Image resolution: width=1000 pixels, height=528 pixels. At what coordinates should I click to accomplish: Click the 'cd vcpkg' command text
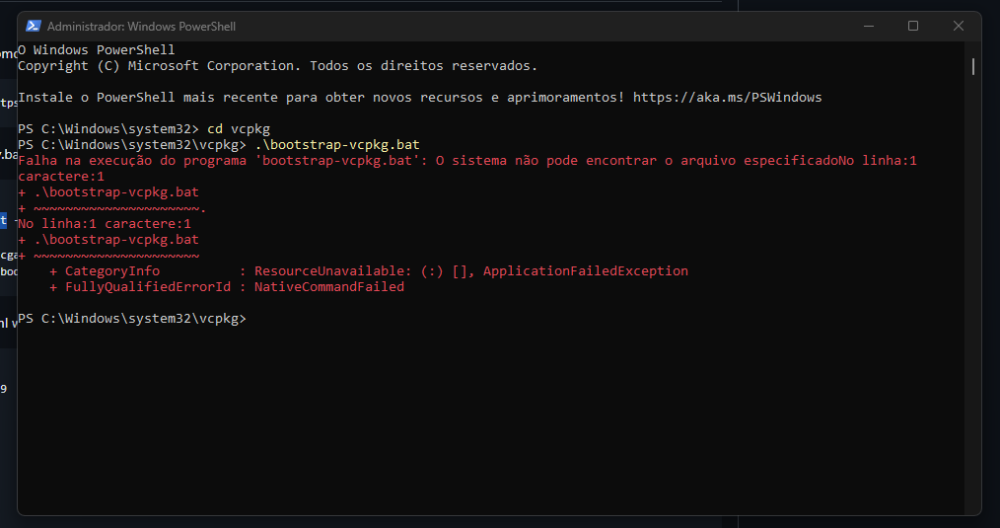point(238,130)
